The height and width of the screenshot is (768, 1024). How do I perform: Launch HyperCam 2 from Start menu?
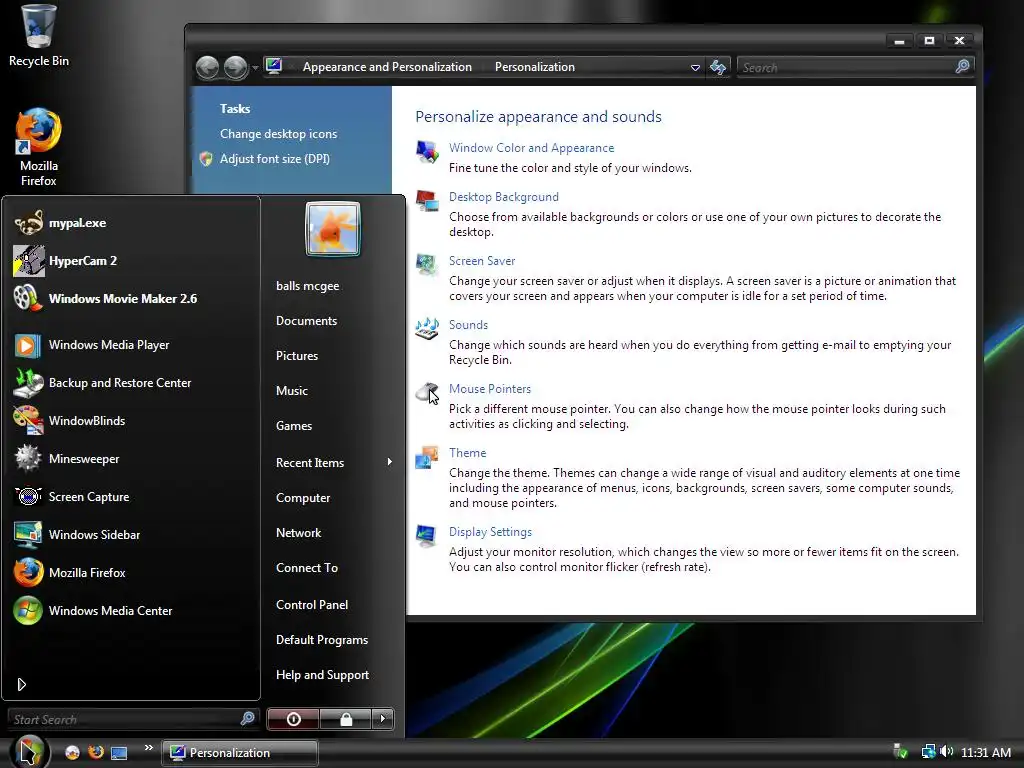tap(131, 261)
